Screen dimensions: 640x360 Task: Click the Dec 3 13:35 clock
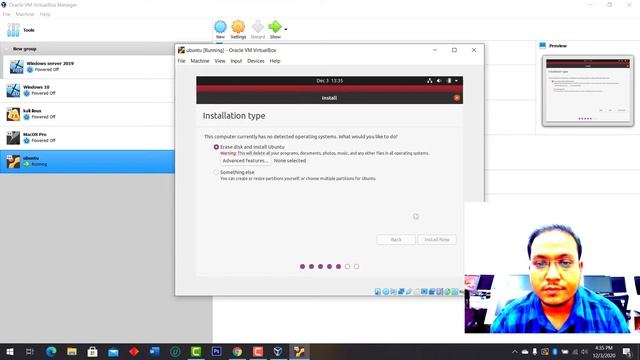tap(329, 81)
